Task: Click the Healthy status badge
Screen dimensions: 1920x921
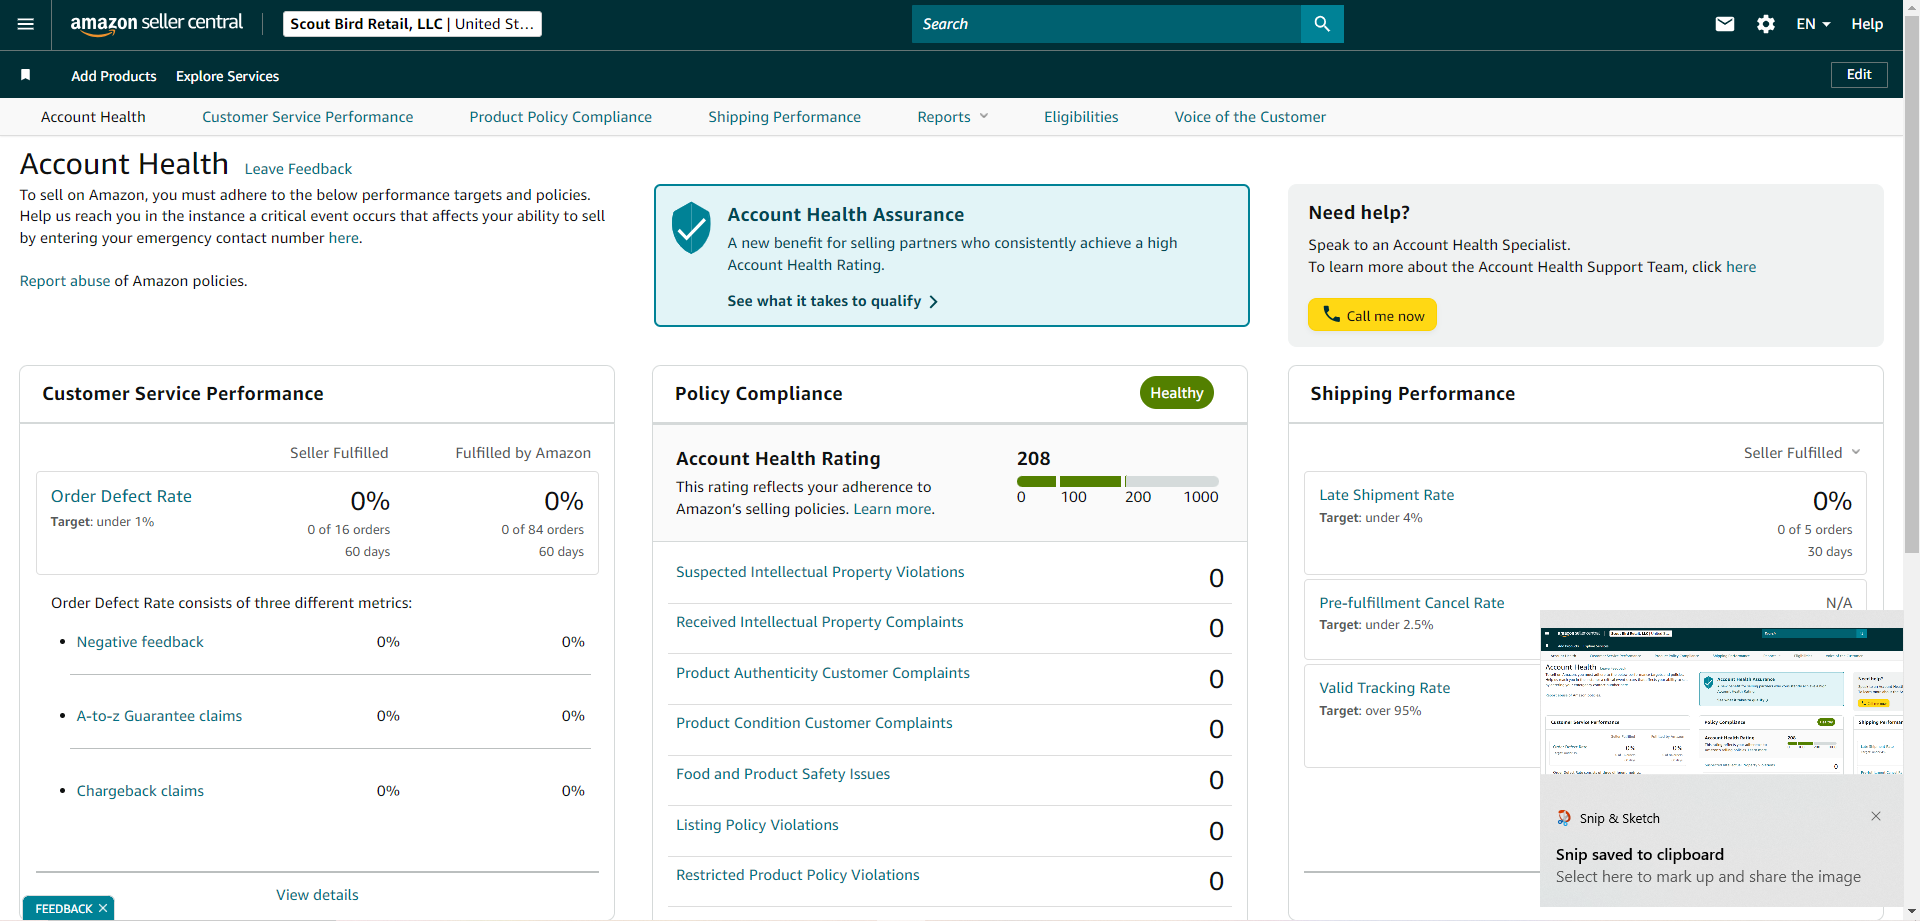Action: point(1177,393)
